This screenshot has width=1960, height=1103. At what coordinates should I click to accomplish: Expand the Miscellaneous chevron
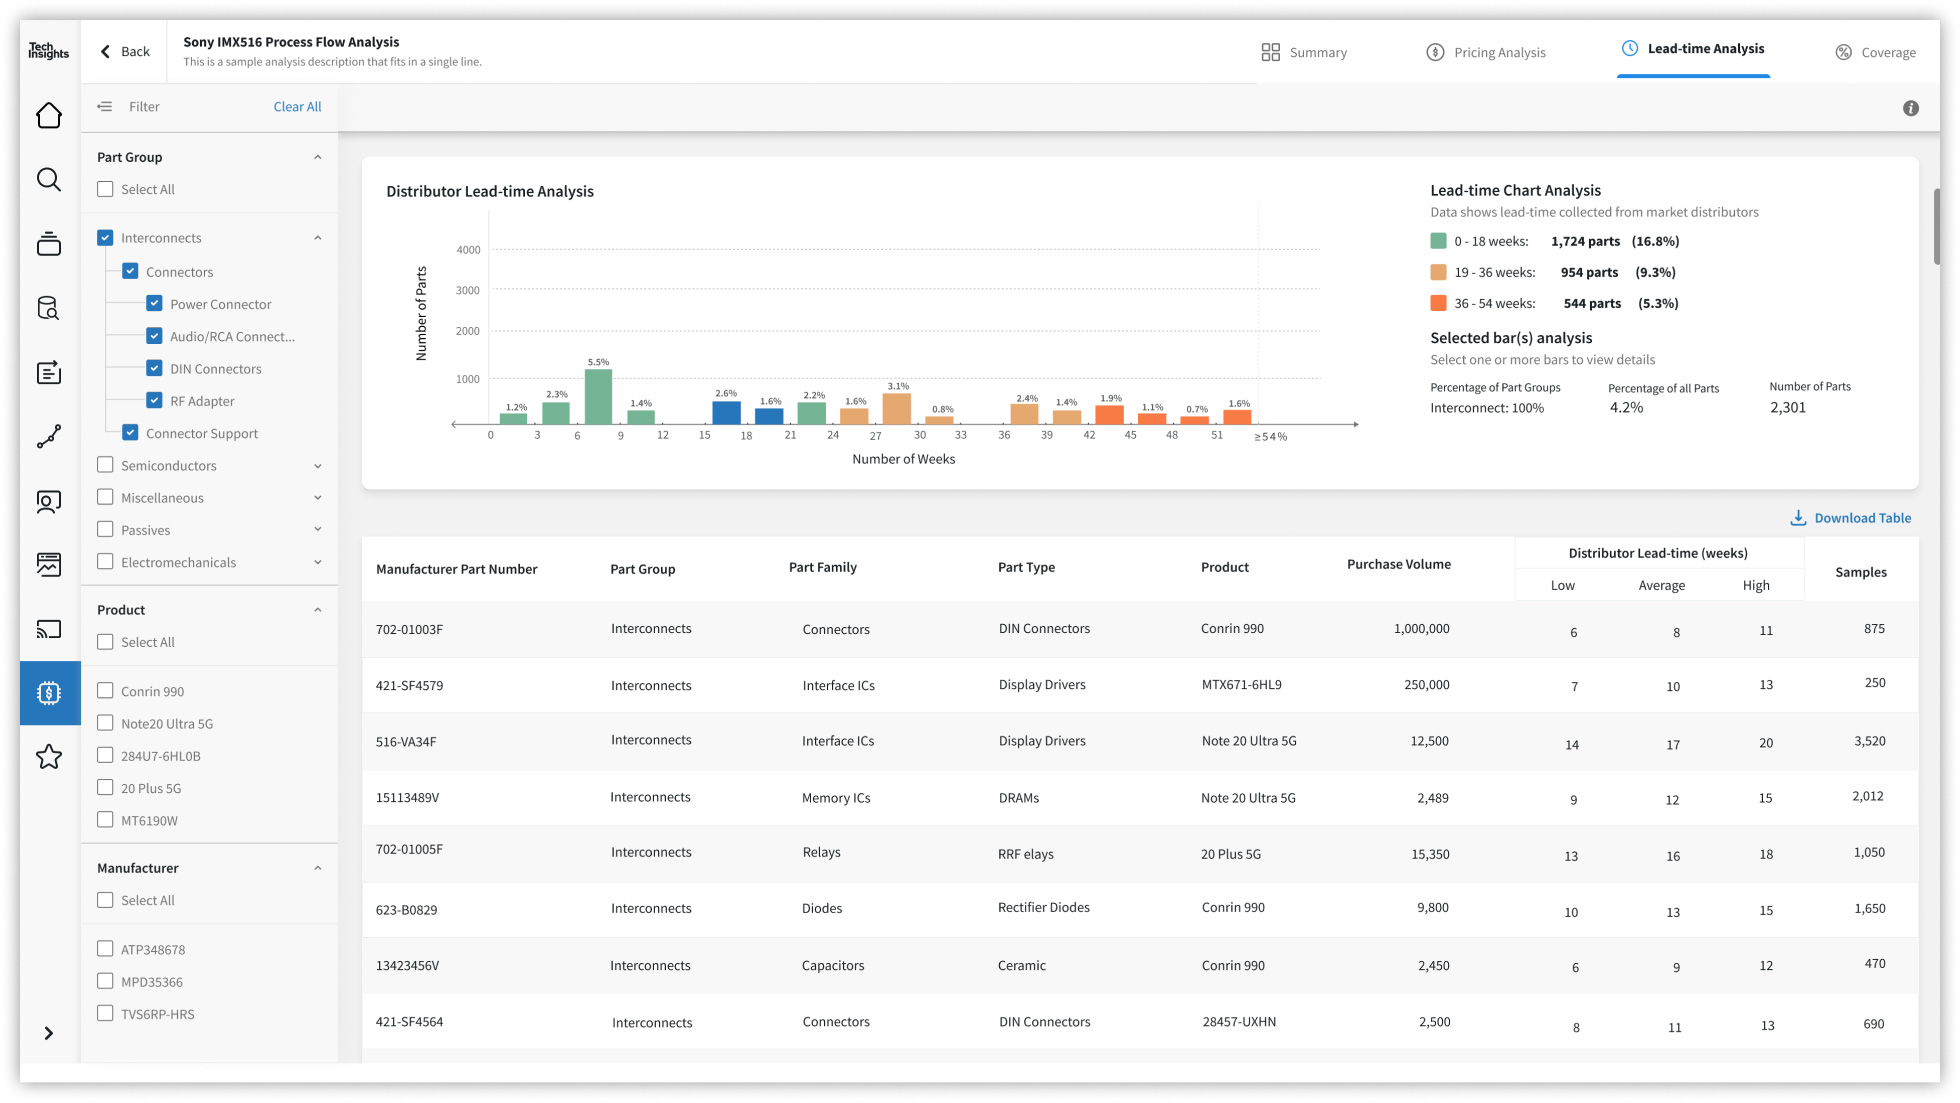point(318,498)
